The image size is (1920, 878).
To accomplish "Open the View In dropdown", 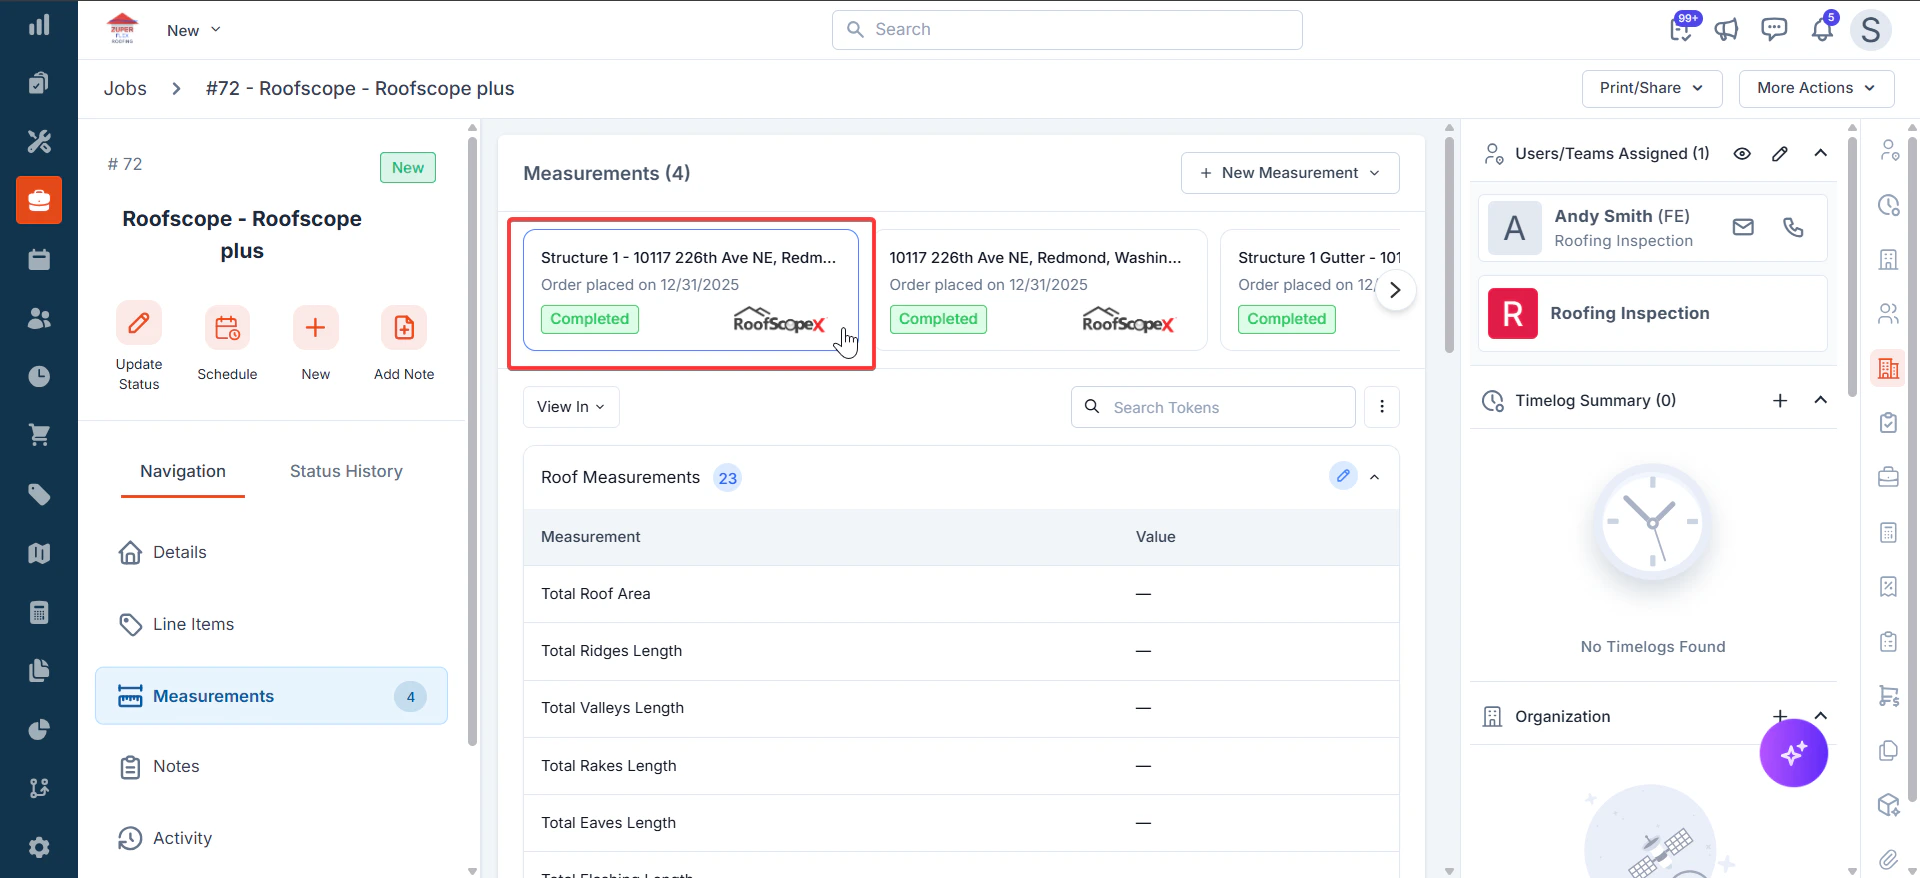I will [x=571, y=407].
